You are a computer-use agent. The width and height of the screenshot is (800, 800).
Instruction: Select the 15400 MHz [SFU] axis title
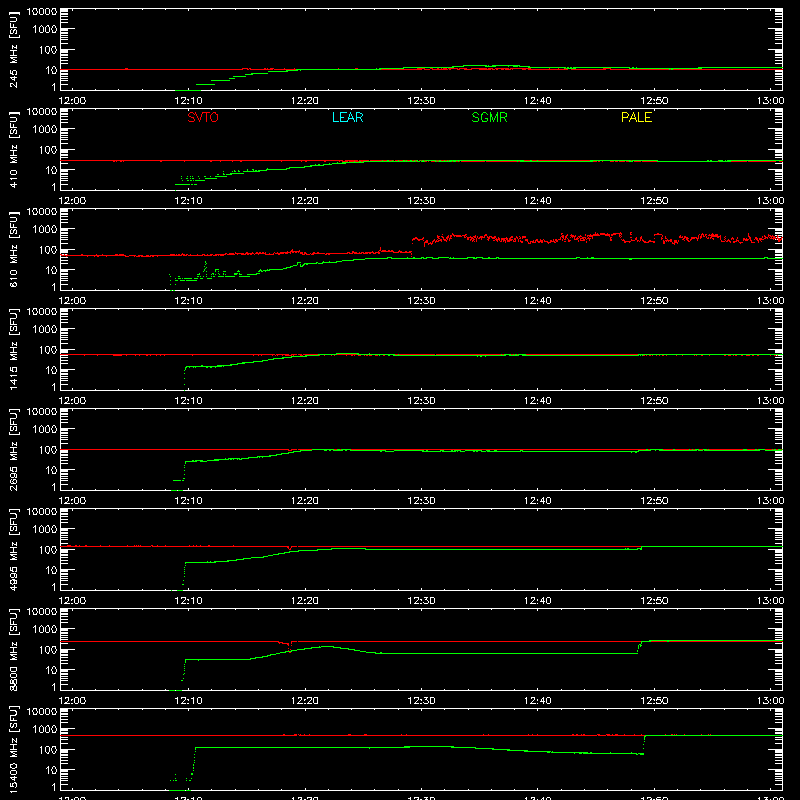pos(14,749)
